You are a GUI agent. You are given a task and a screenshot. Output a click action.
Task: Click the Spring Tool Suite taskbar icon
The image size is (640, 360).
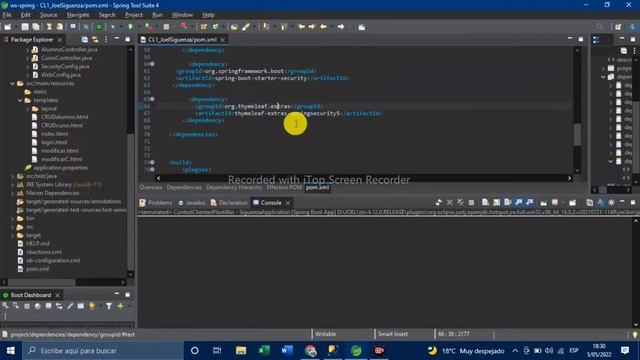356,351
